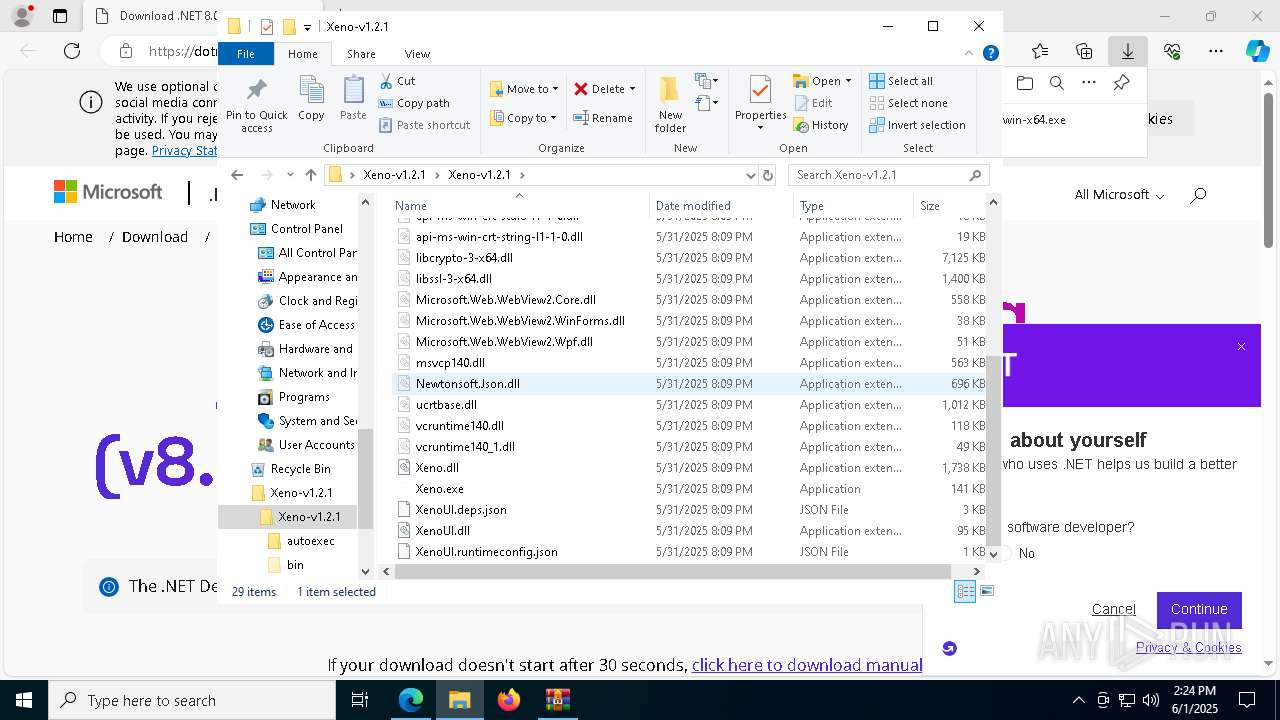
Task: Refresh the Explorer address bar
Action: pyautogui.click(x=768, y=175)
